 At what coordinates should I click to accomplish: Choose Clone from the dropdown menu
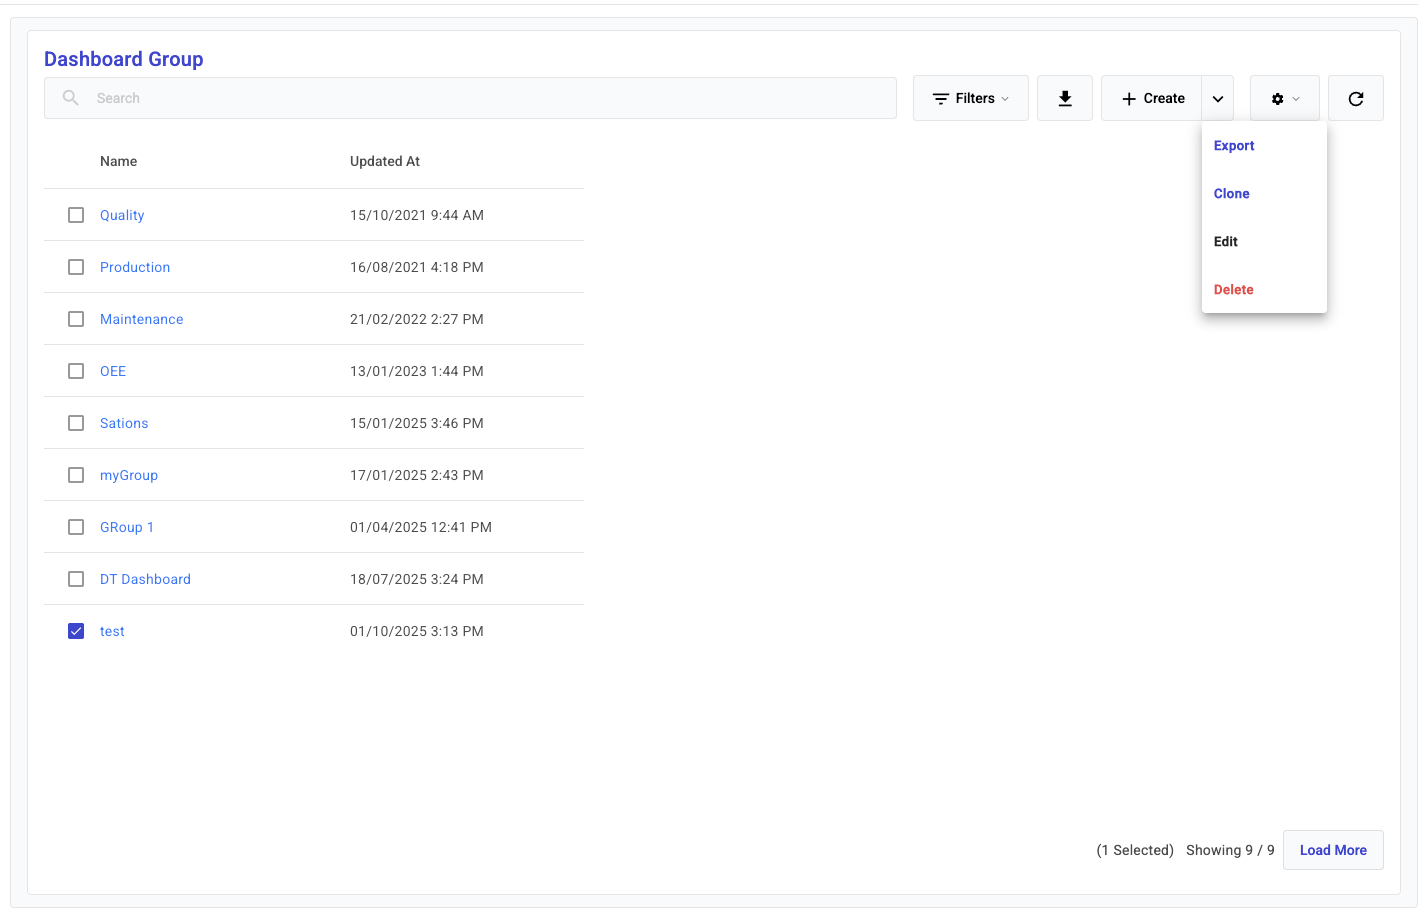1232,194
